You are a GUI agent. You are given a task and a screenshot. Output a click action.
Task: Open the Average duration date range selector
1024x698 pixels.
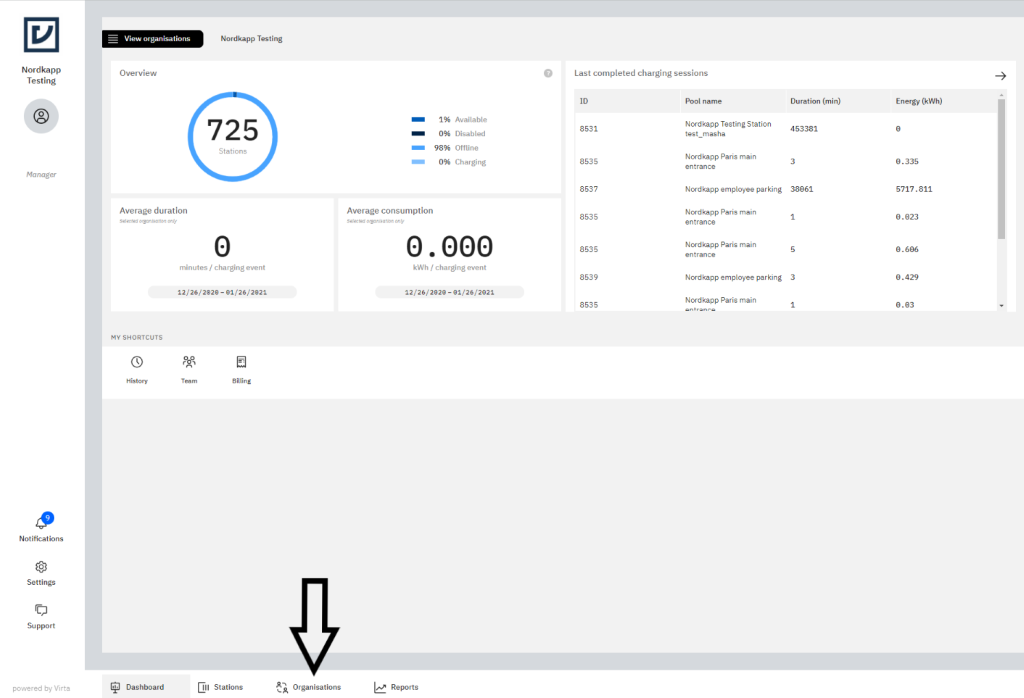click(x=222, y=292)
